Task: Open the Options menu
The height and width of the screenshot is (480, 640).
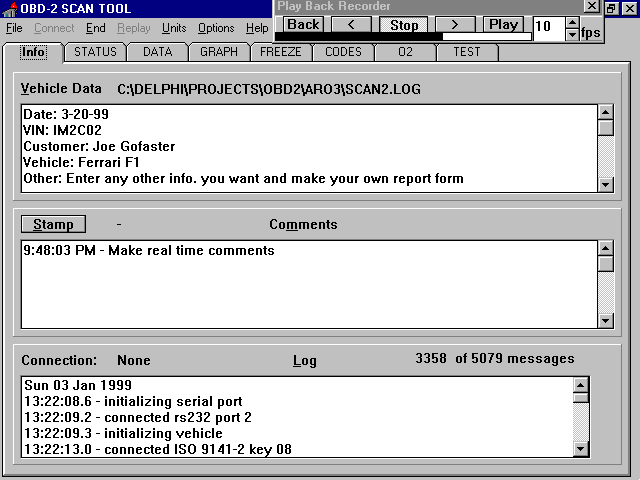Action: (215, 28)
